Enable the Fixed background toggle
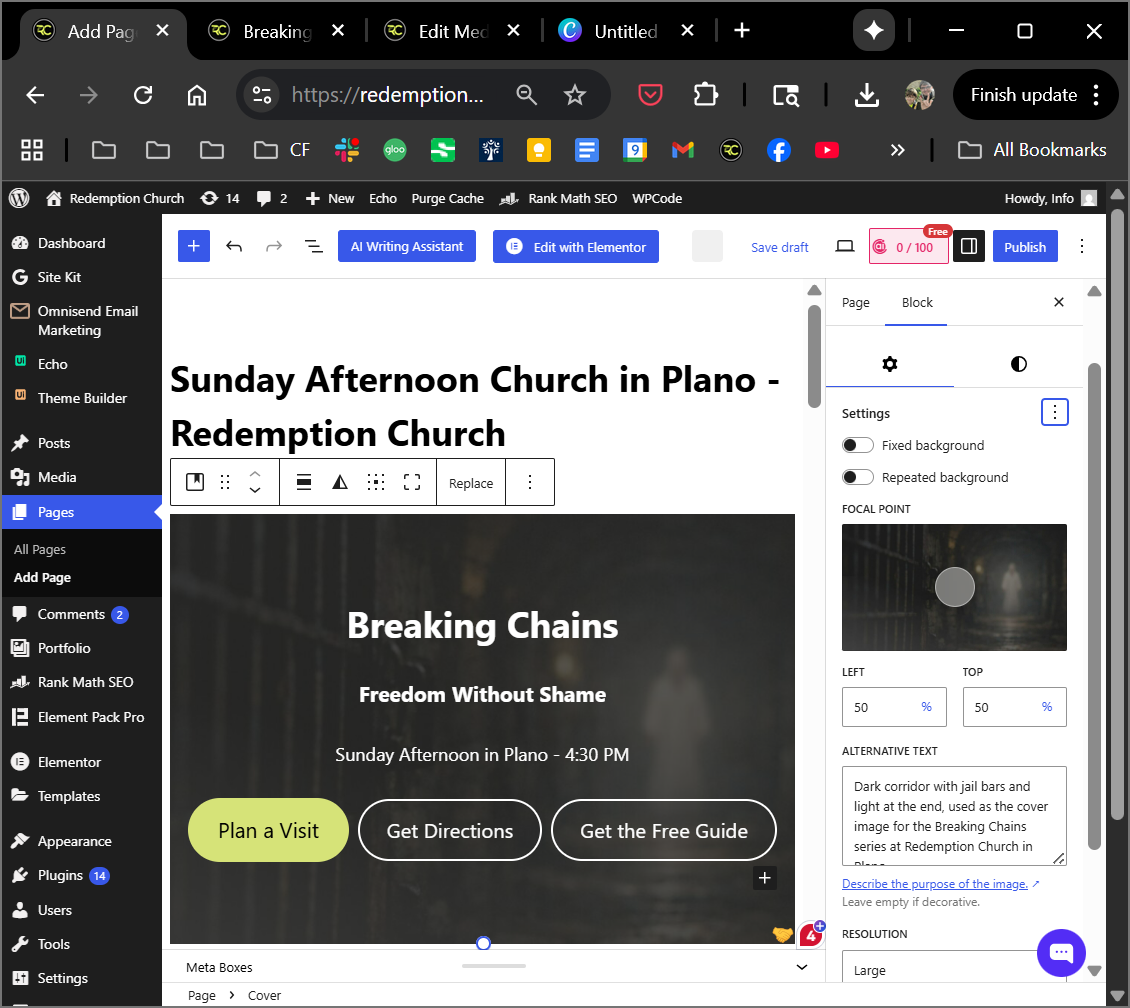The image size is (1130, 1008). 858,446
